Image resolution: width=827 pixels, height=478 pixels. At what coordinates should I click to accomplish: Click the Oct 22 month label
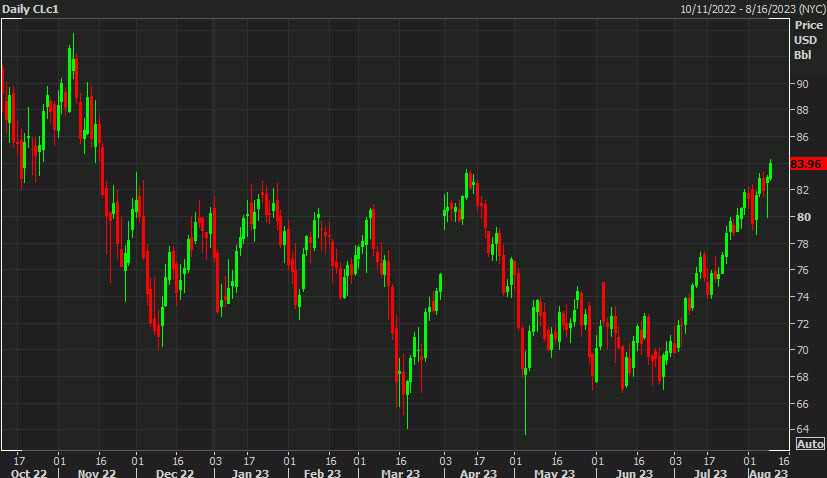point(28,473)
